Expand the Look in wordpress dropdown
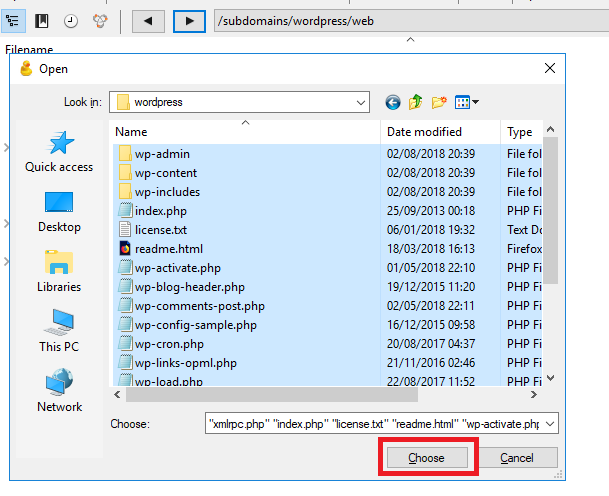Screen dimensions: 609x496 [361, 103]
